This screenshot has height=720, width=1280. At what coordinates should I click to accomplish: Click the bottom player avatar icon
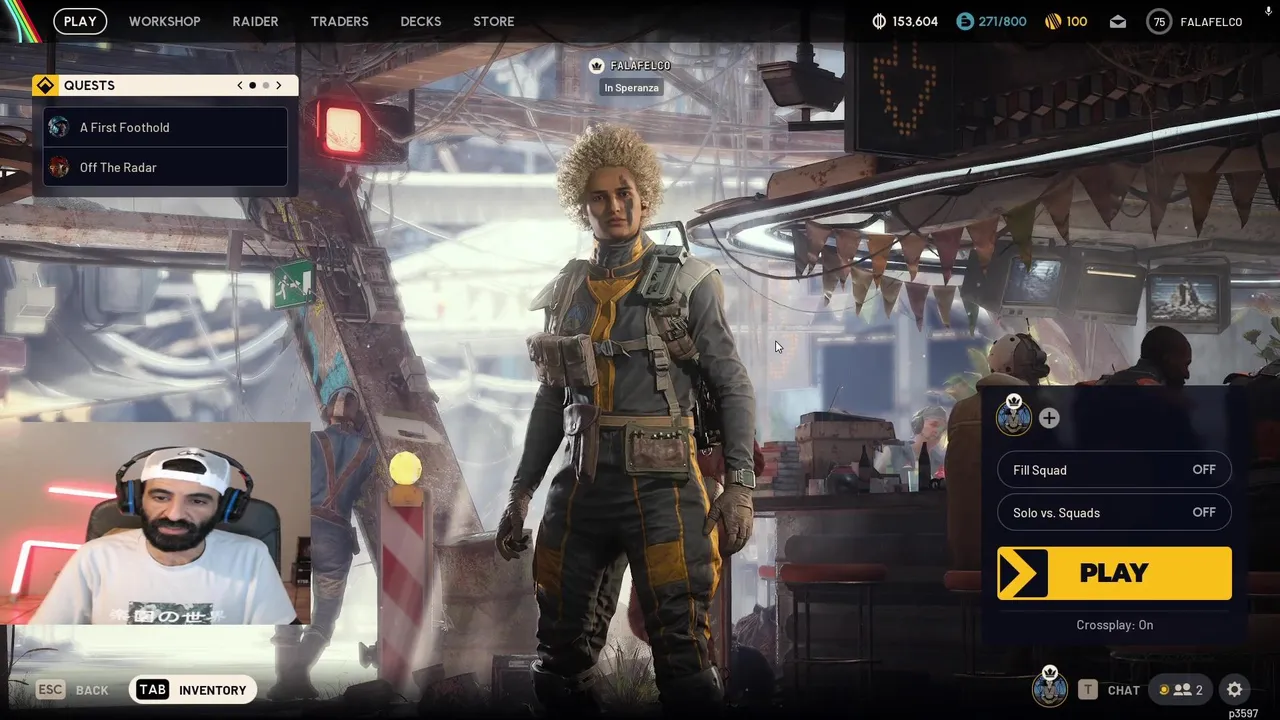(x=1049, y=687)
